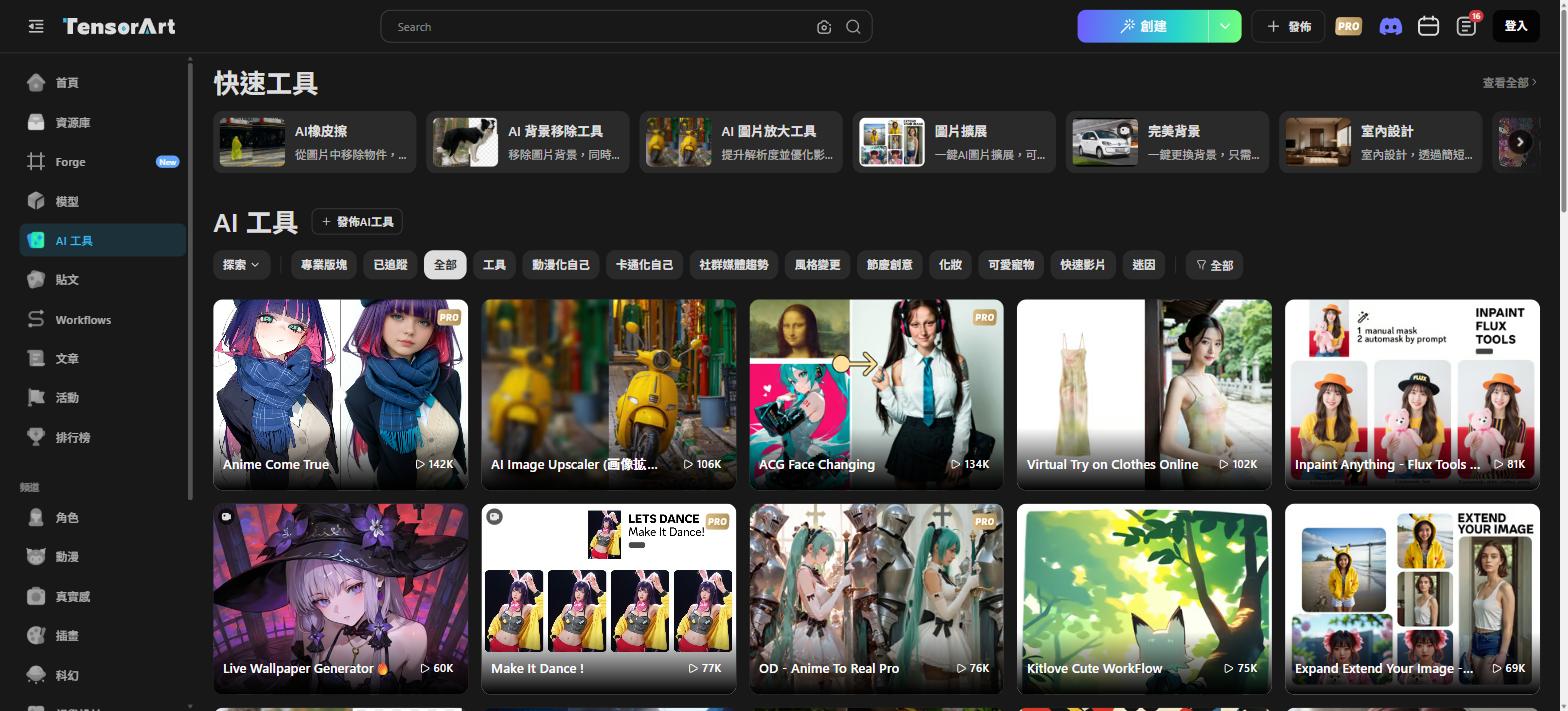Select 科幻 sci-fi UFO icon
Image resolution: width=1568 pixels, height=711 pixels.
point(36,675)
